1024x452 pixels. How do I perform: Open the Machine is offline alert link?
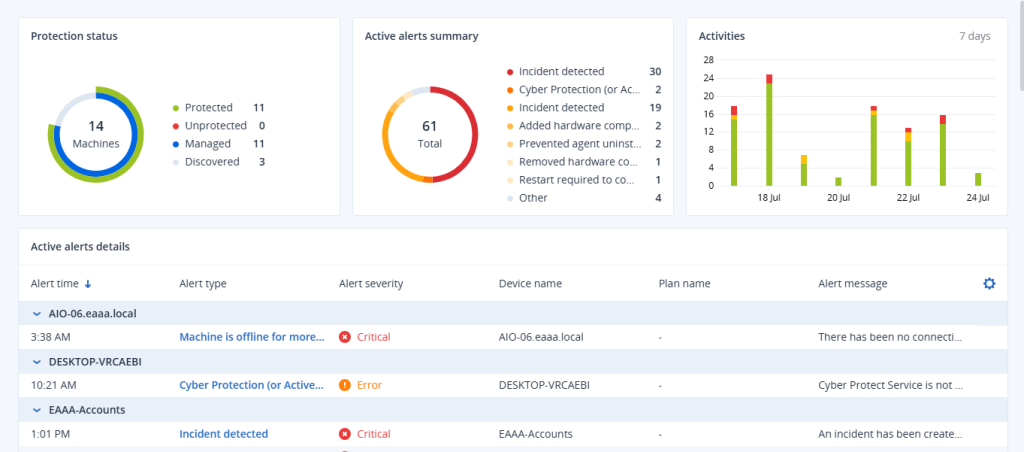point(251,337)
